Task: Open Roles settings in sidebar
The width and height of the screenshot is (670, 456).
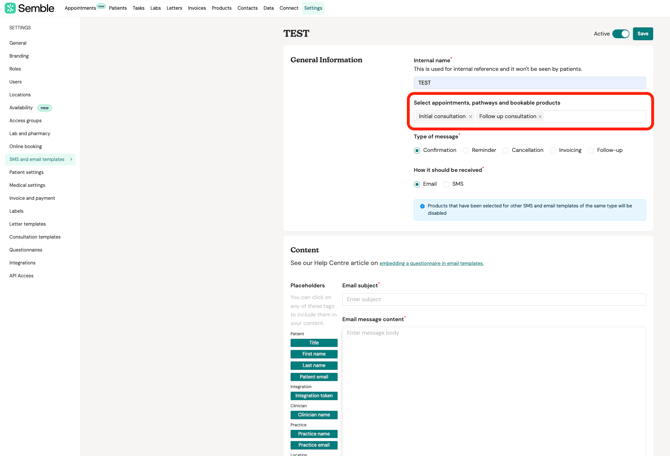Action: (15, 69)
